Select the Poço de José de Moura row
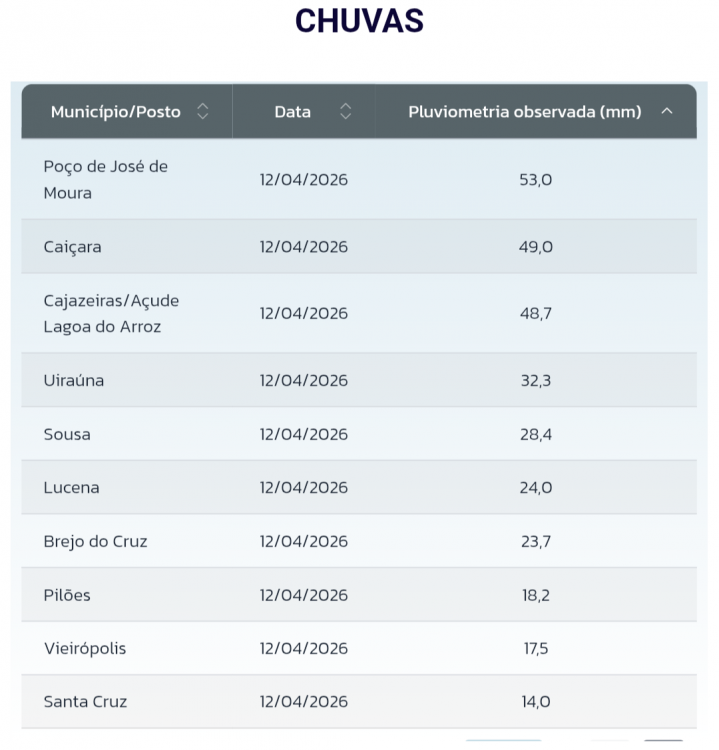This screenshot has width=719, height=750. pos(105,180)
